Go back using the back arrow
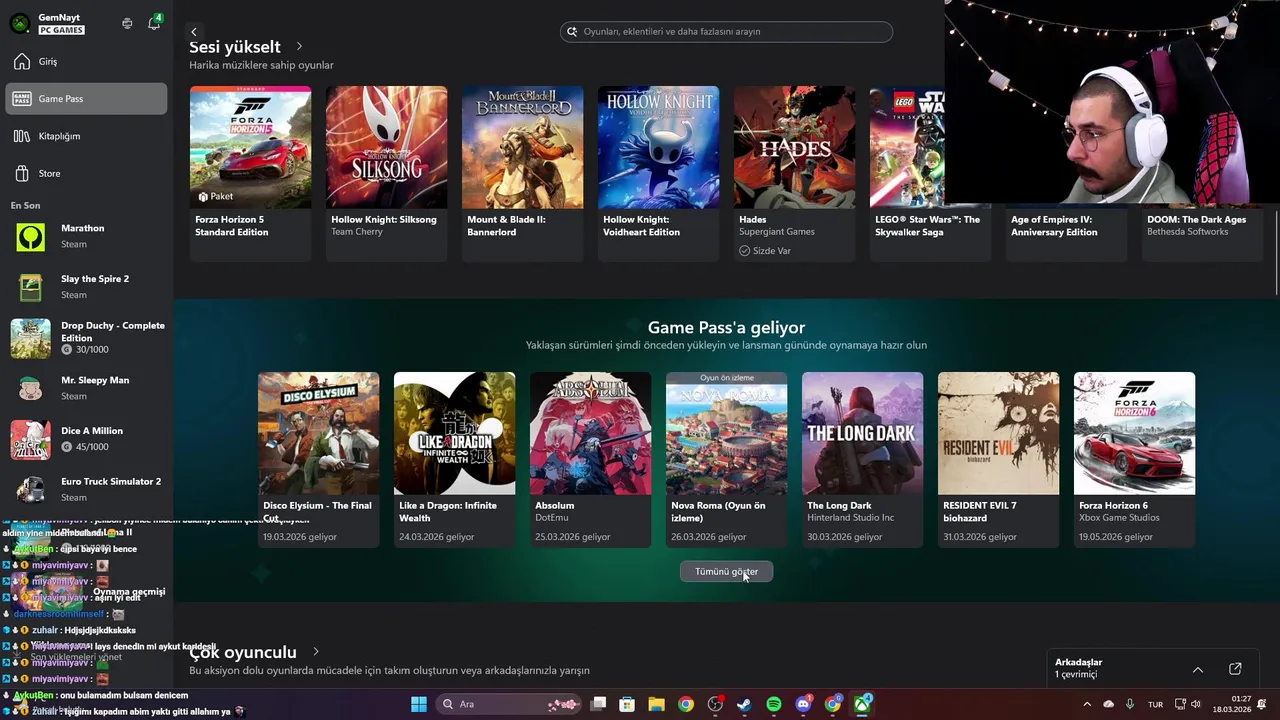Screen dimensions: 1280x720 194,32
